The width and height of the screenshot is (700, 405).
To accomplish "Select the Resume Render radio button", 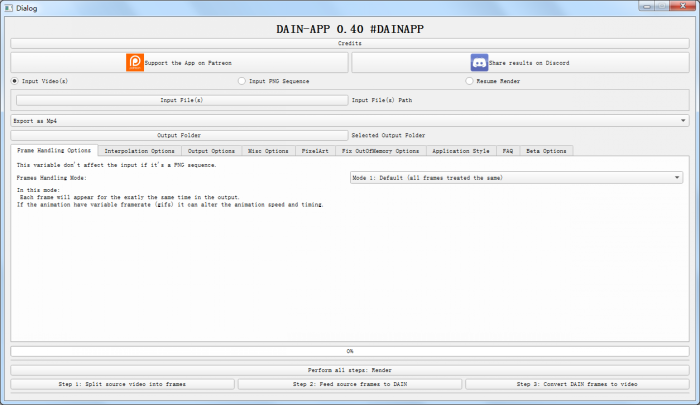I will (469, 81).
